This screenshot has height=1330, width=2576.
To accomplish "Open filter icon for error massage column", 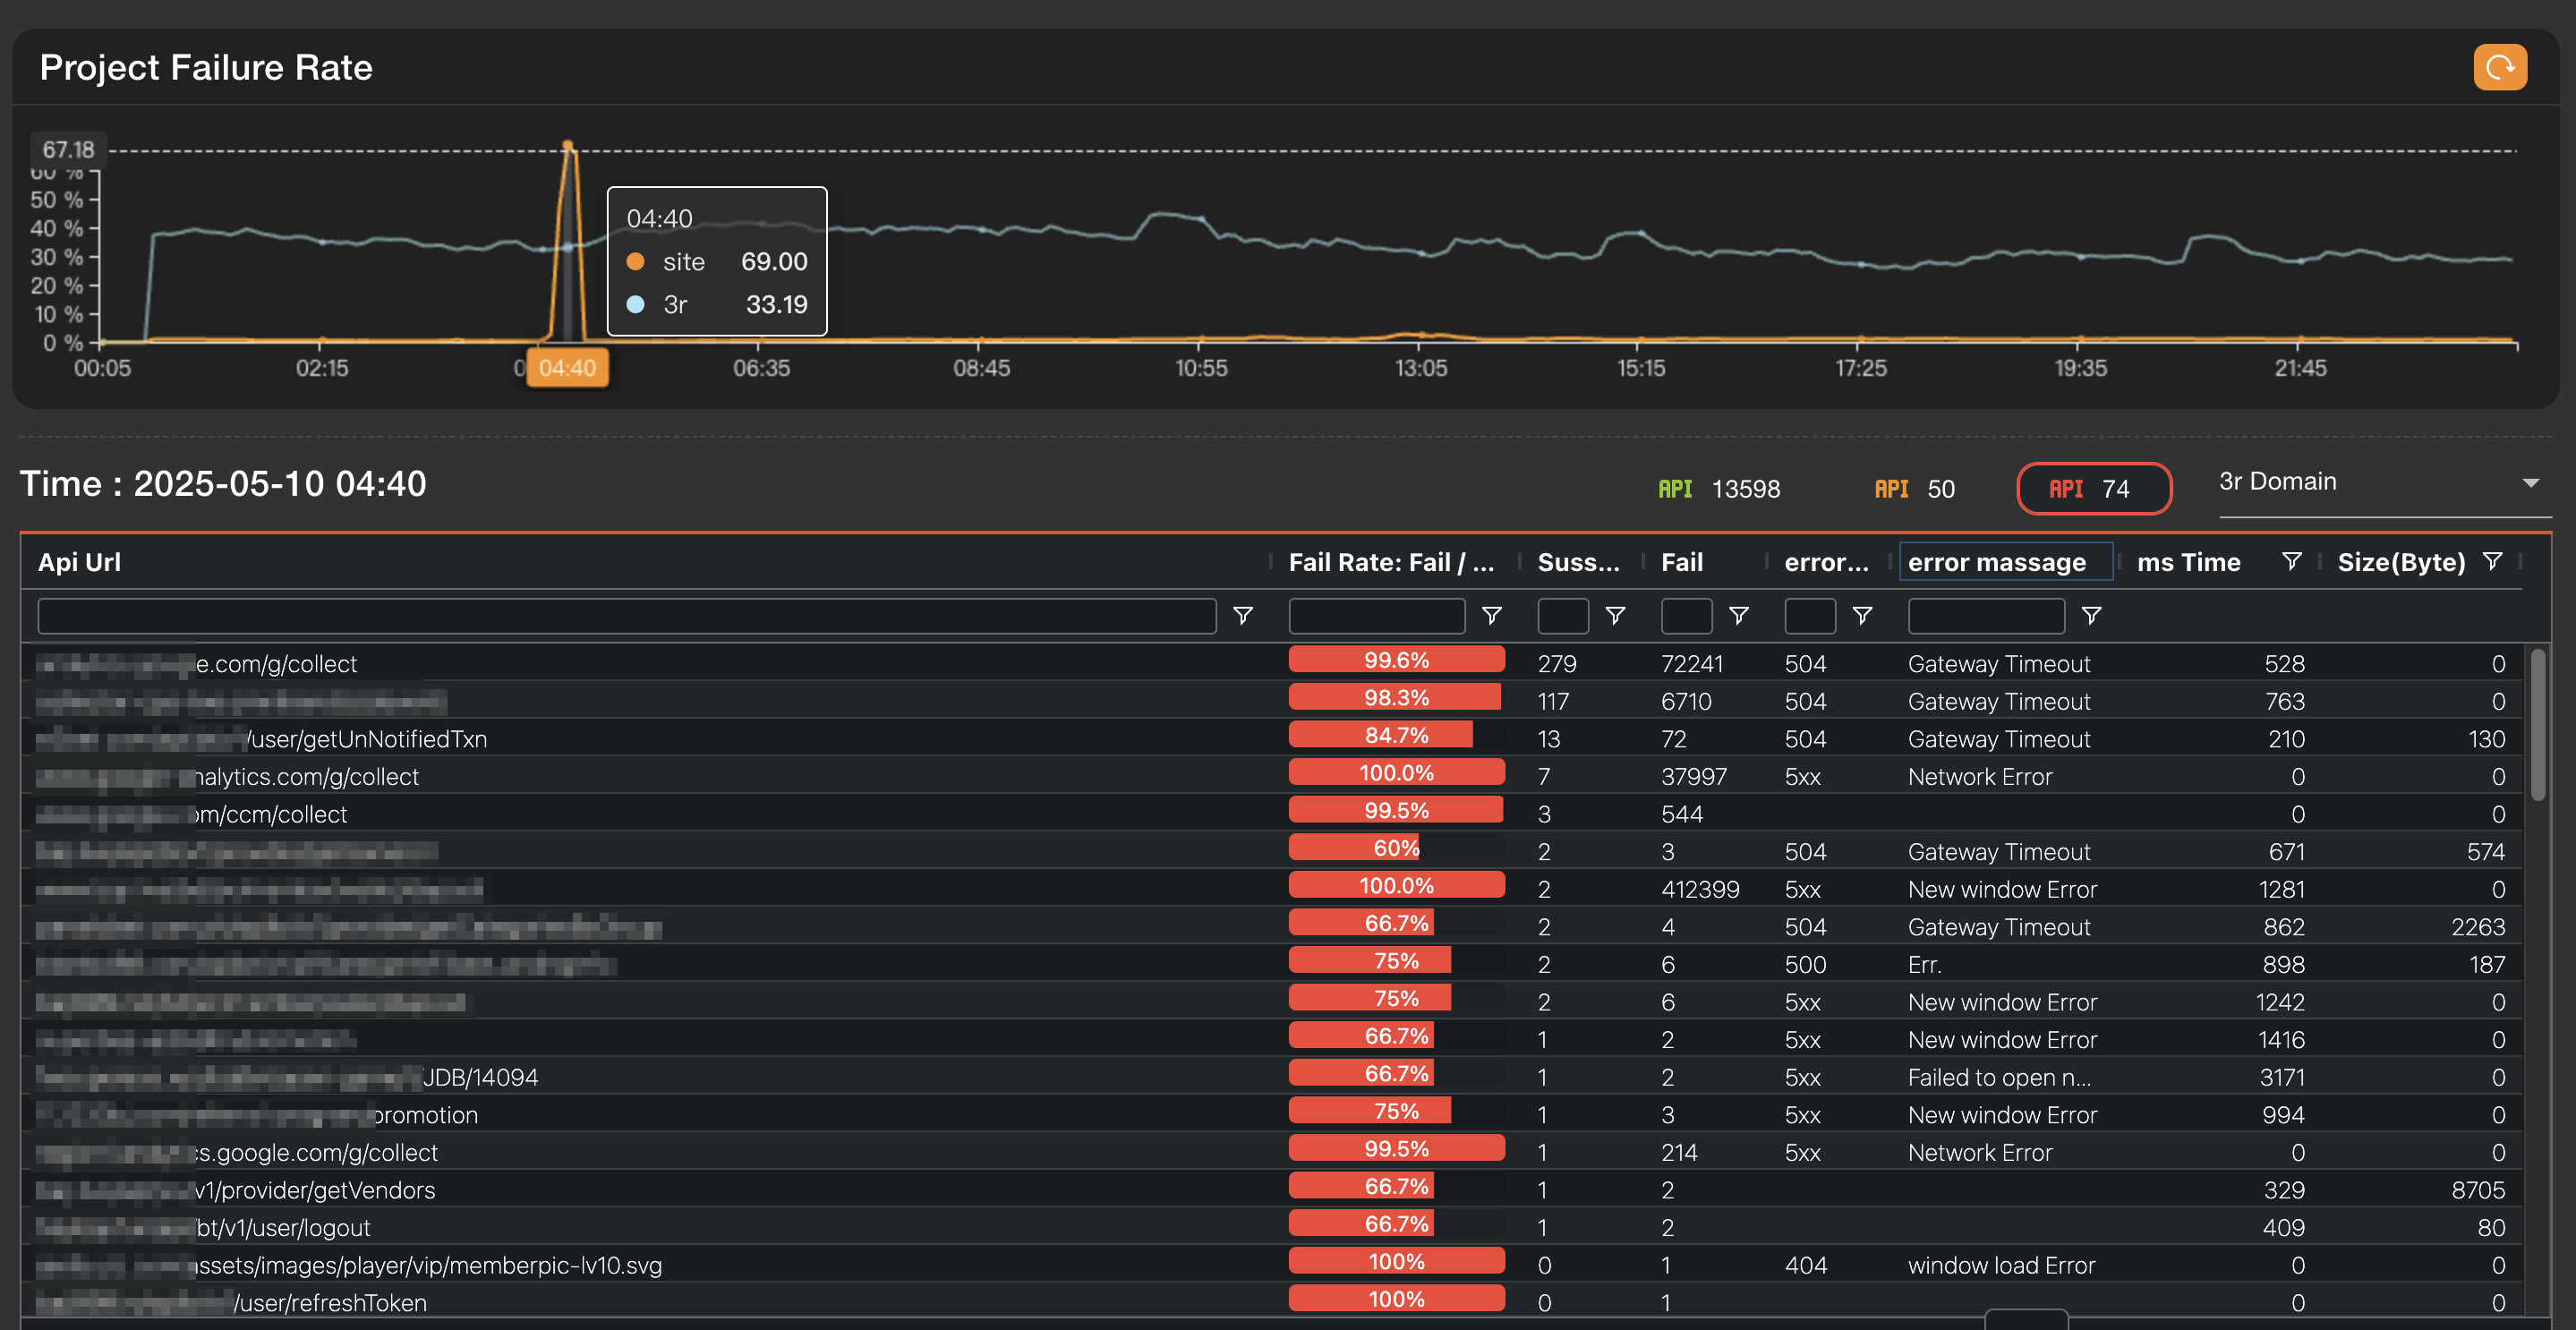I will pos(2091,615).
